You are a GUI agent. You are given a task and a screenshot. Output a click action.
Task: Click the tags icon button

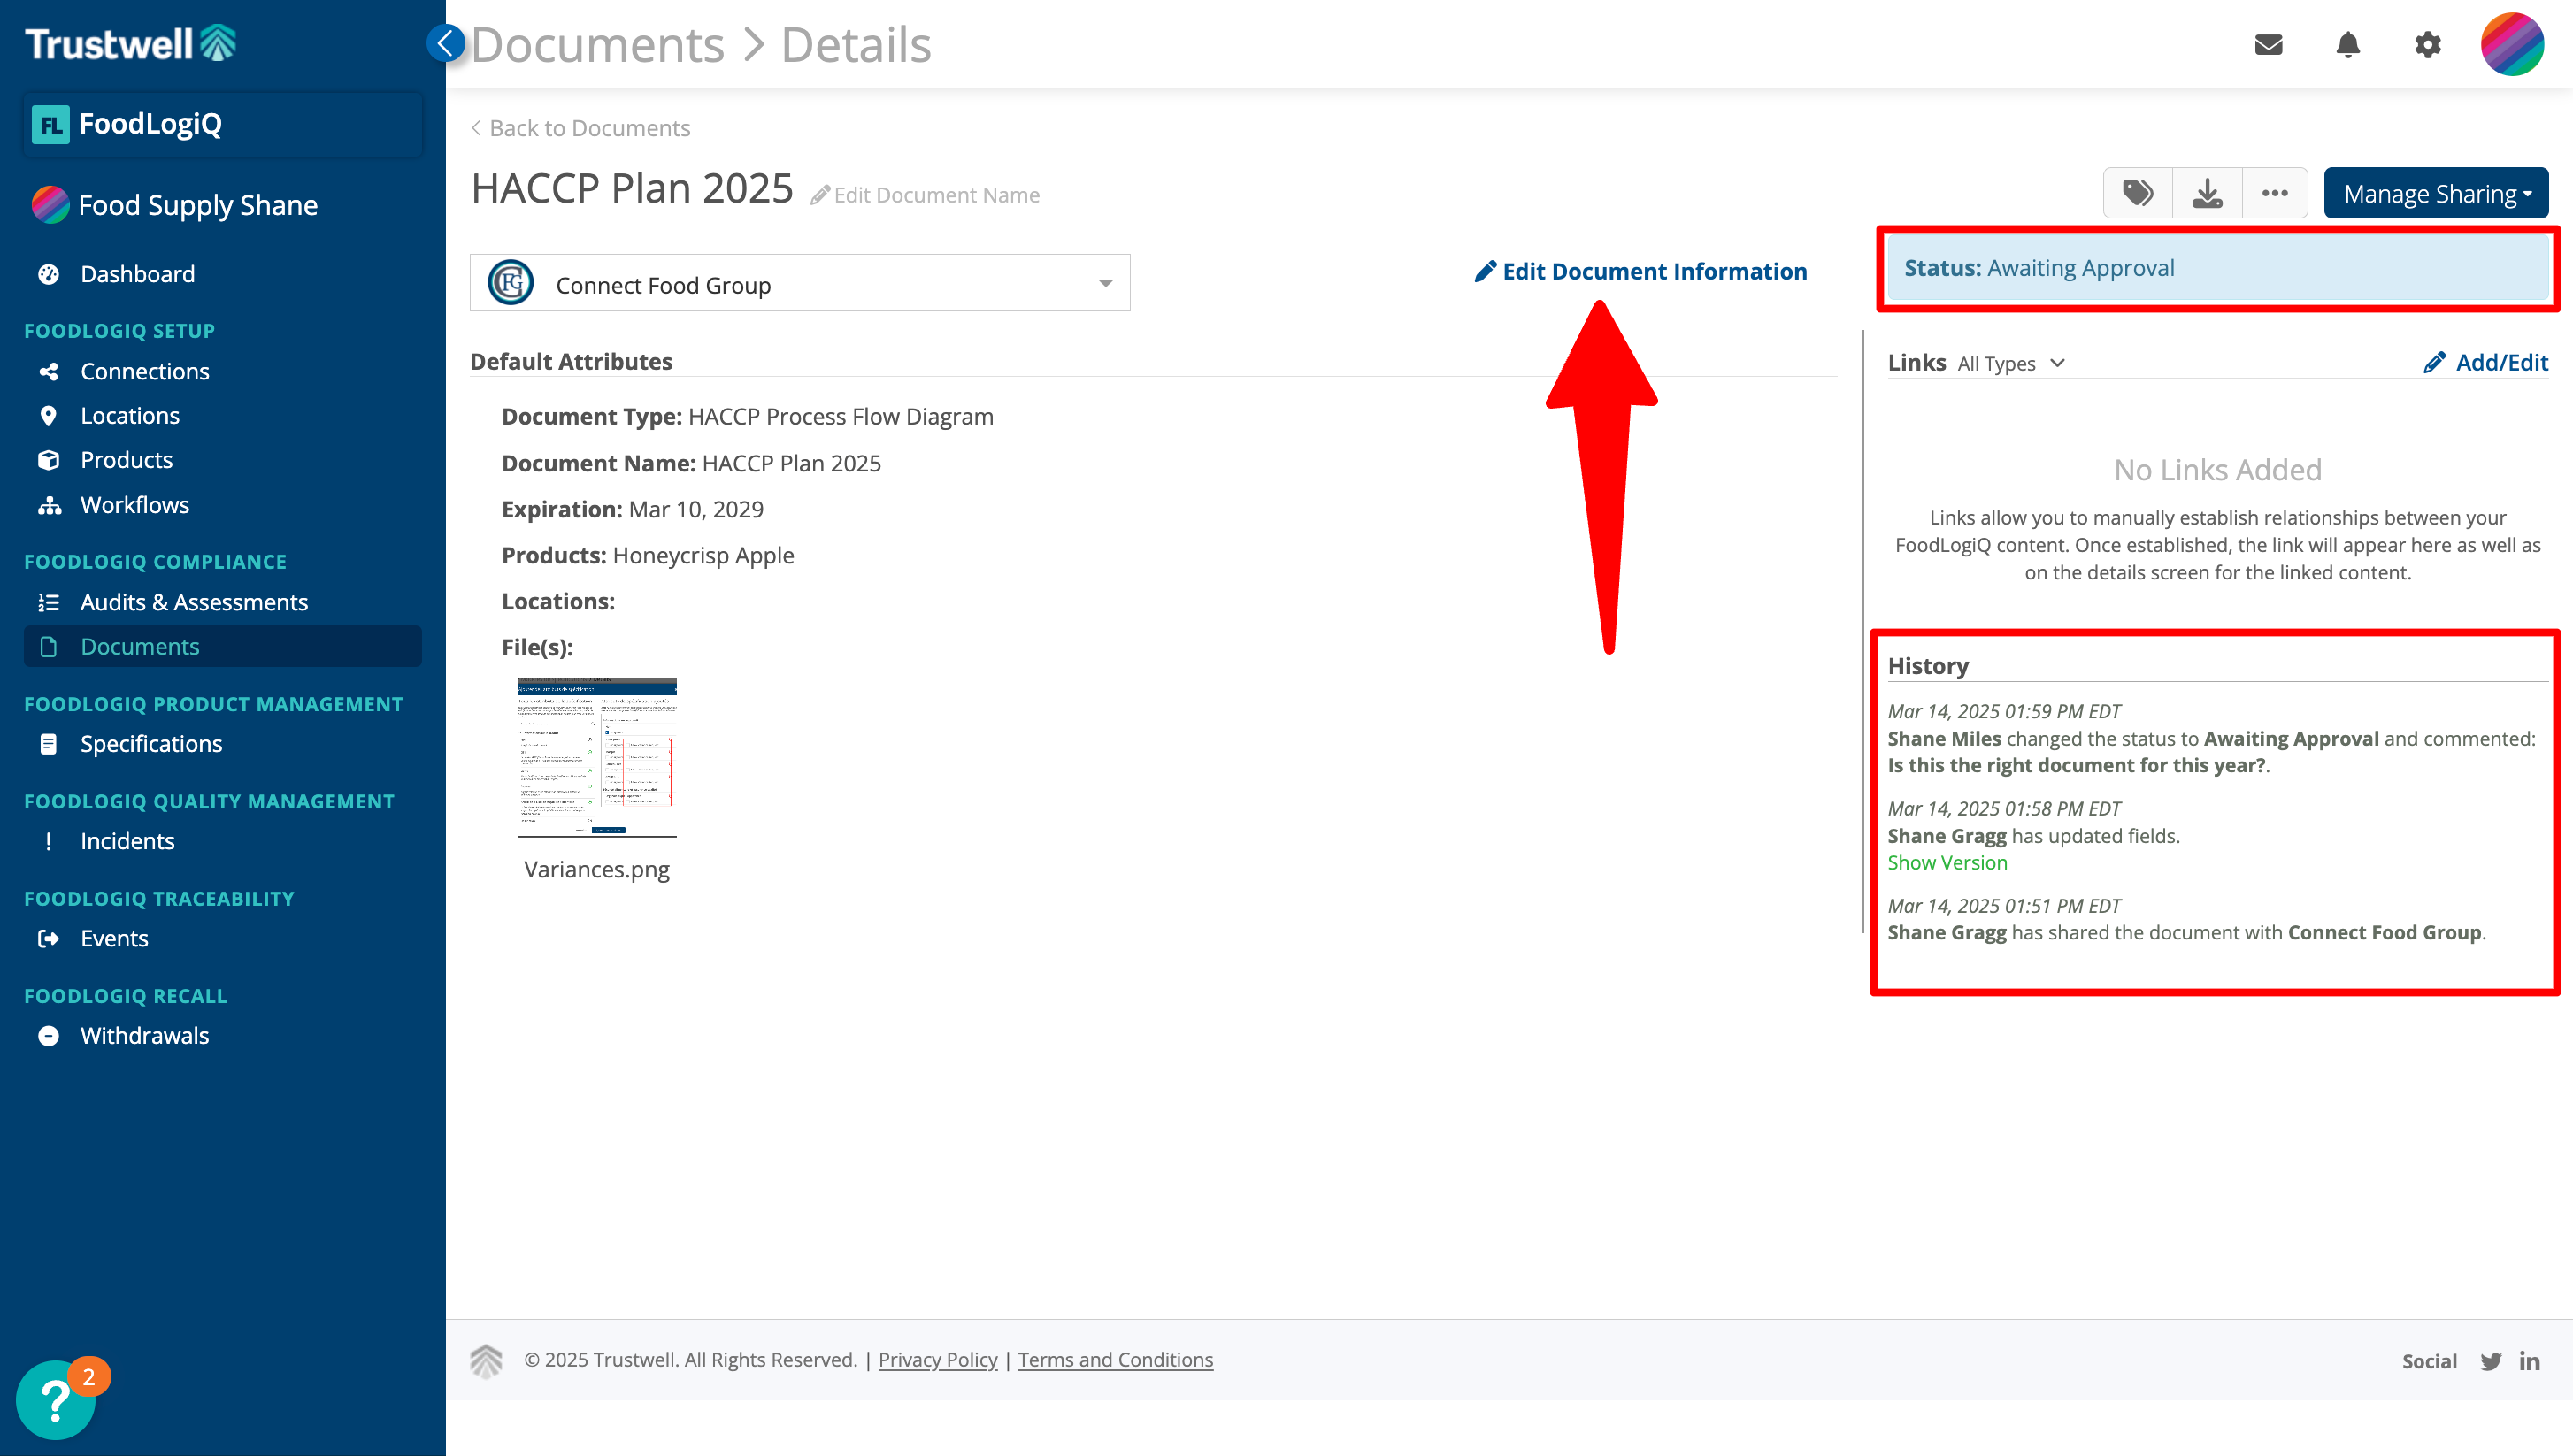tap(2138, 193)
